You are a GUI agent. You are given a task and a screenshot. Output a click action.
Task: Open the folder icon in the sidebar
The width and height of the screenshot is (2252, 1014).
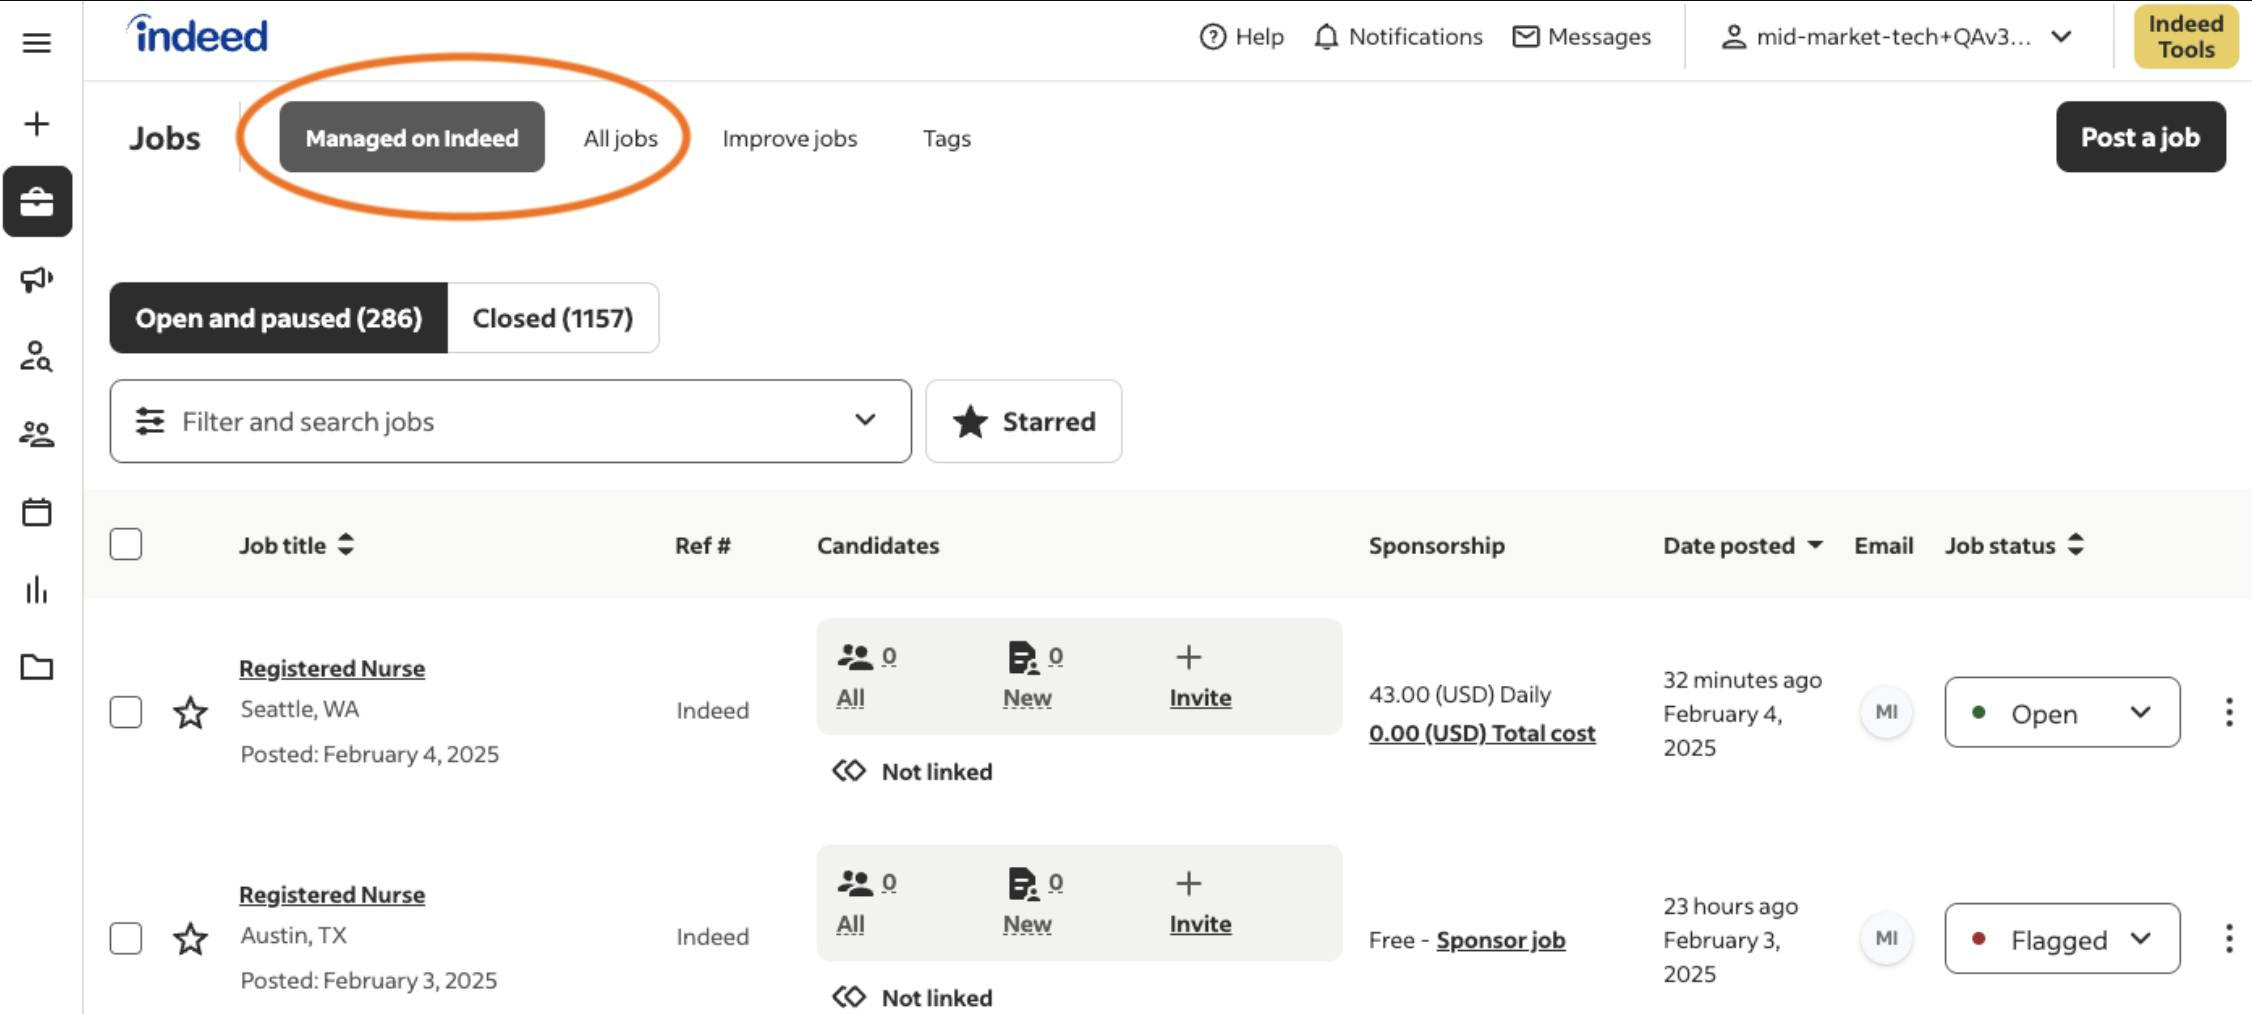37,667
